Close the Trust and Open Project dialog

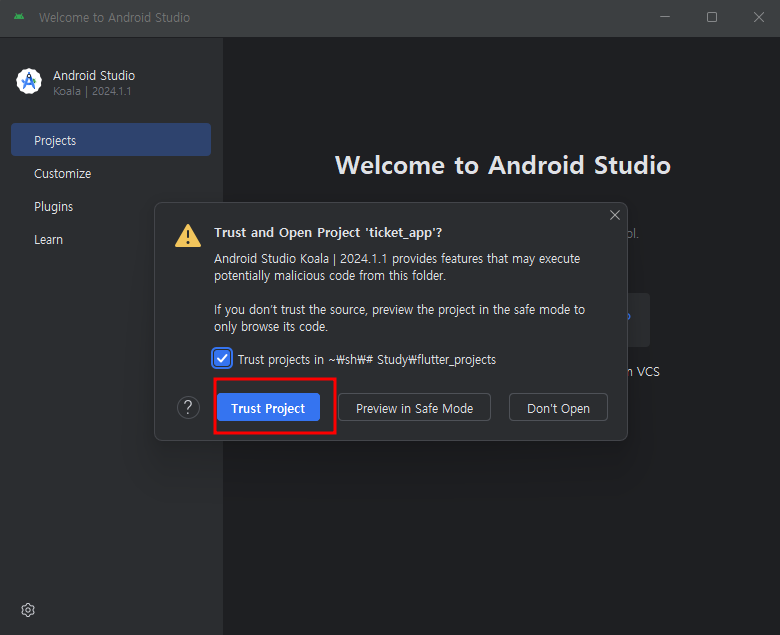[x=615, y=215]
